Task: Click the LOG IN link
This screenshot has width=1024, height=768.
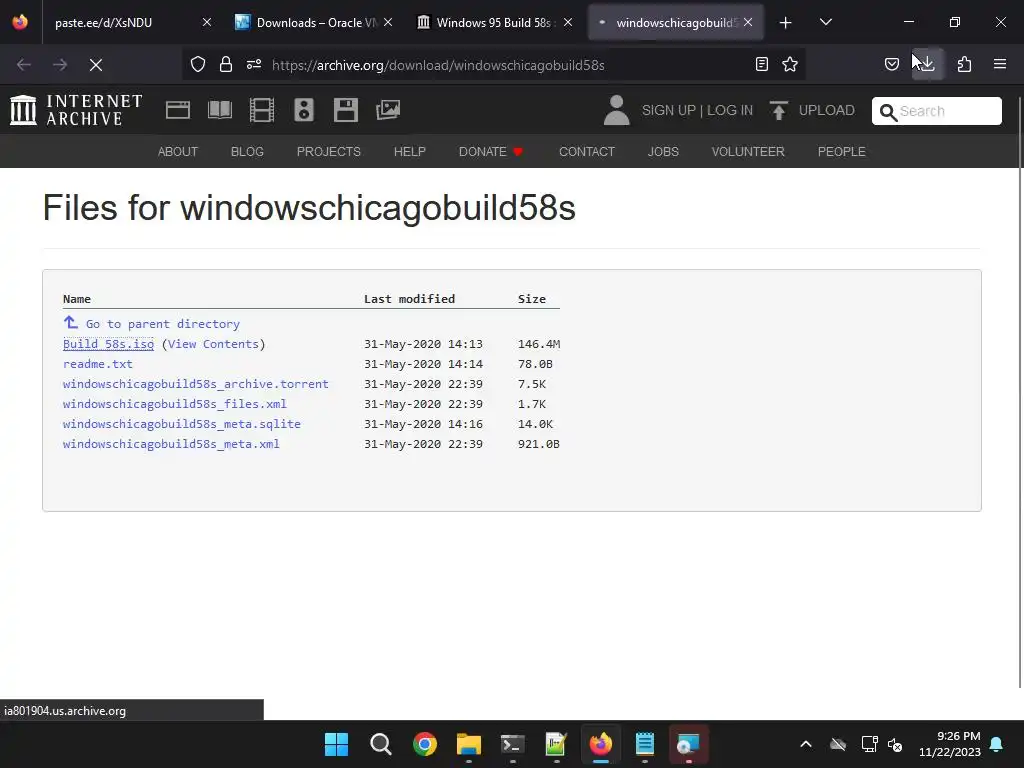Action: click(x=729, y=110)
